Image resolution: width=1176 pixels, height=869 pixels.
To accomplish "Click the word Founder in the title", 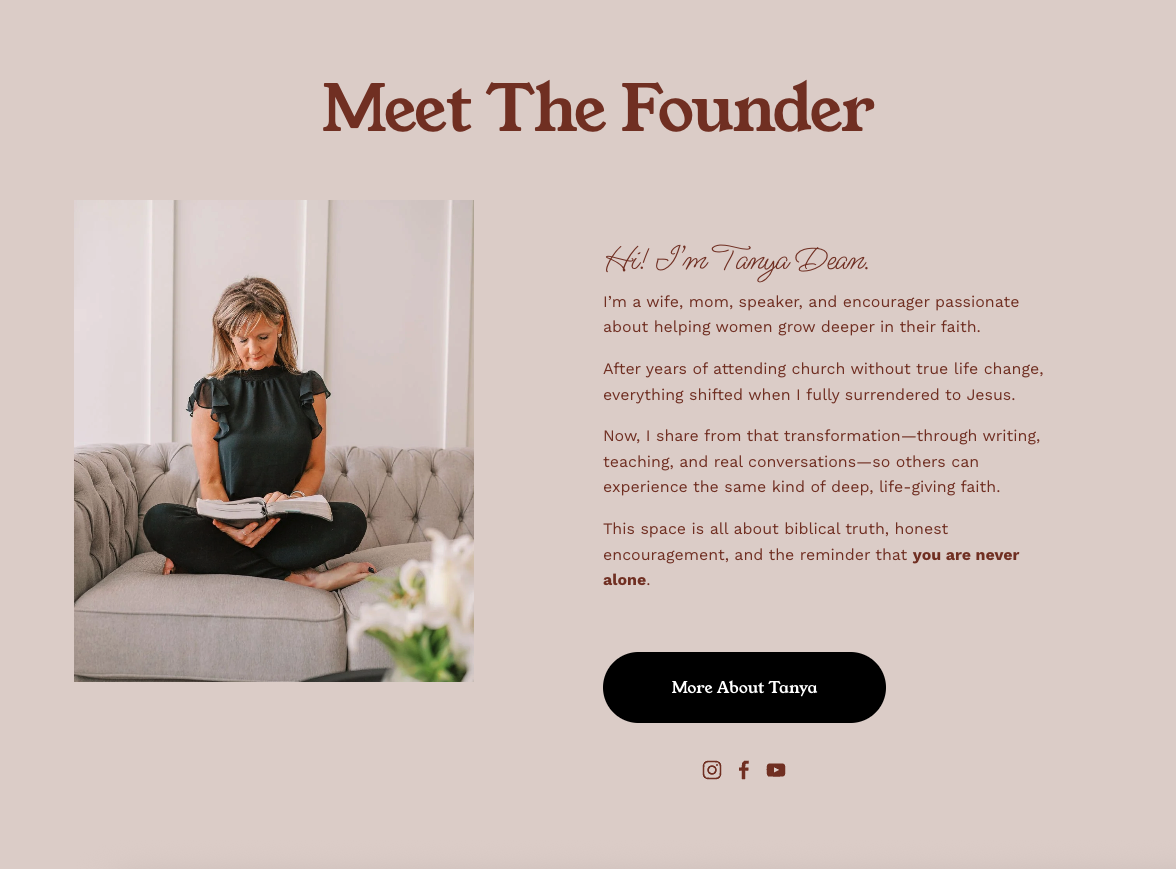I will [748, 108].
